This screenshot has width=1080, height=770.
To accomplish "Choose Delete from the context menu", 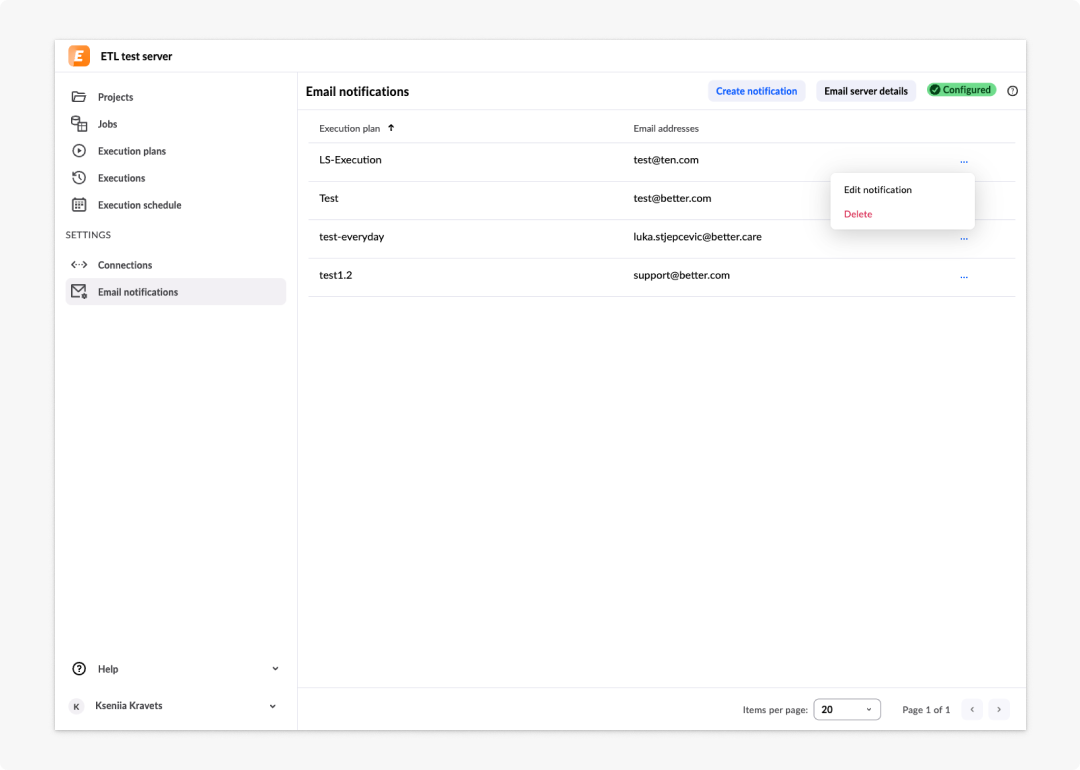I will coord(858,214).
